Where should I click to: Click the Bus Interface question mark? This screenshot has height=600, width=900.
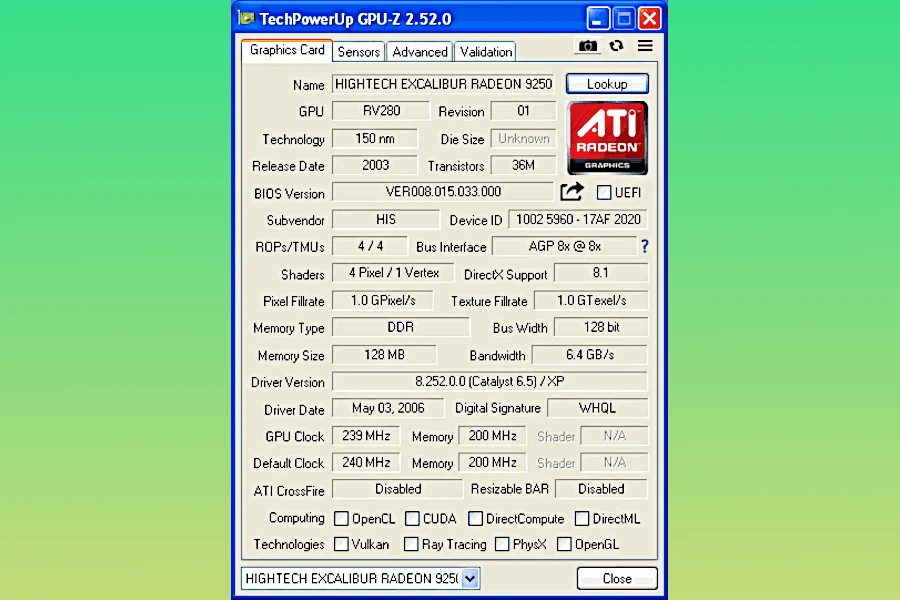645,246
